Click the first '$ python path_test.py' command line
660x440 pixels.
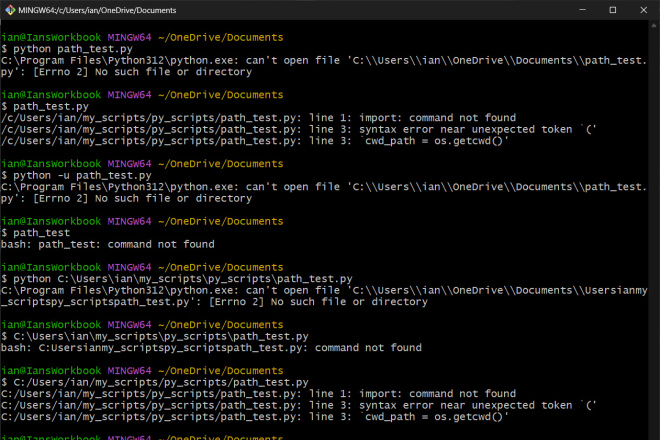pyautogui.click(x=67, y=49)
